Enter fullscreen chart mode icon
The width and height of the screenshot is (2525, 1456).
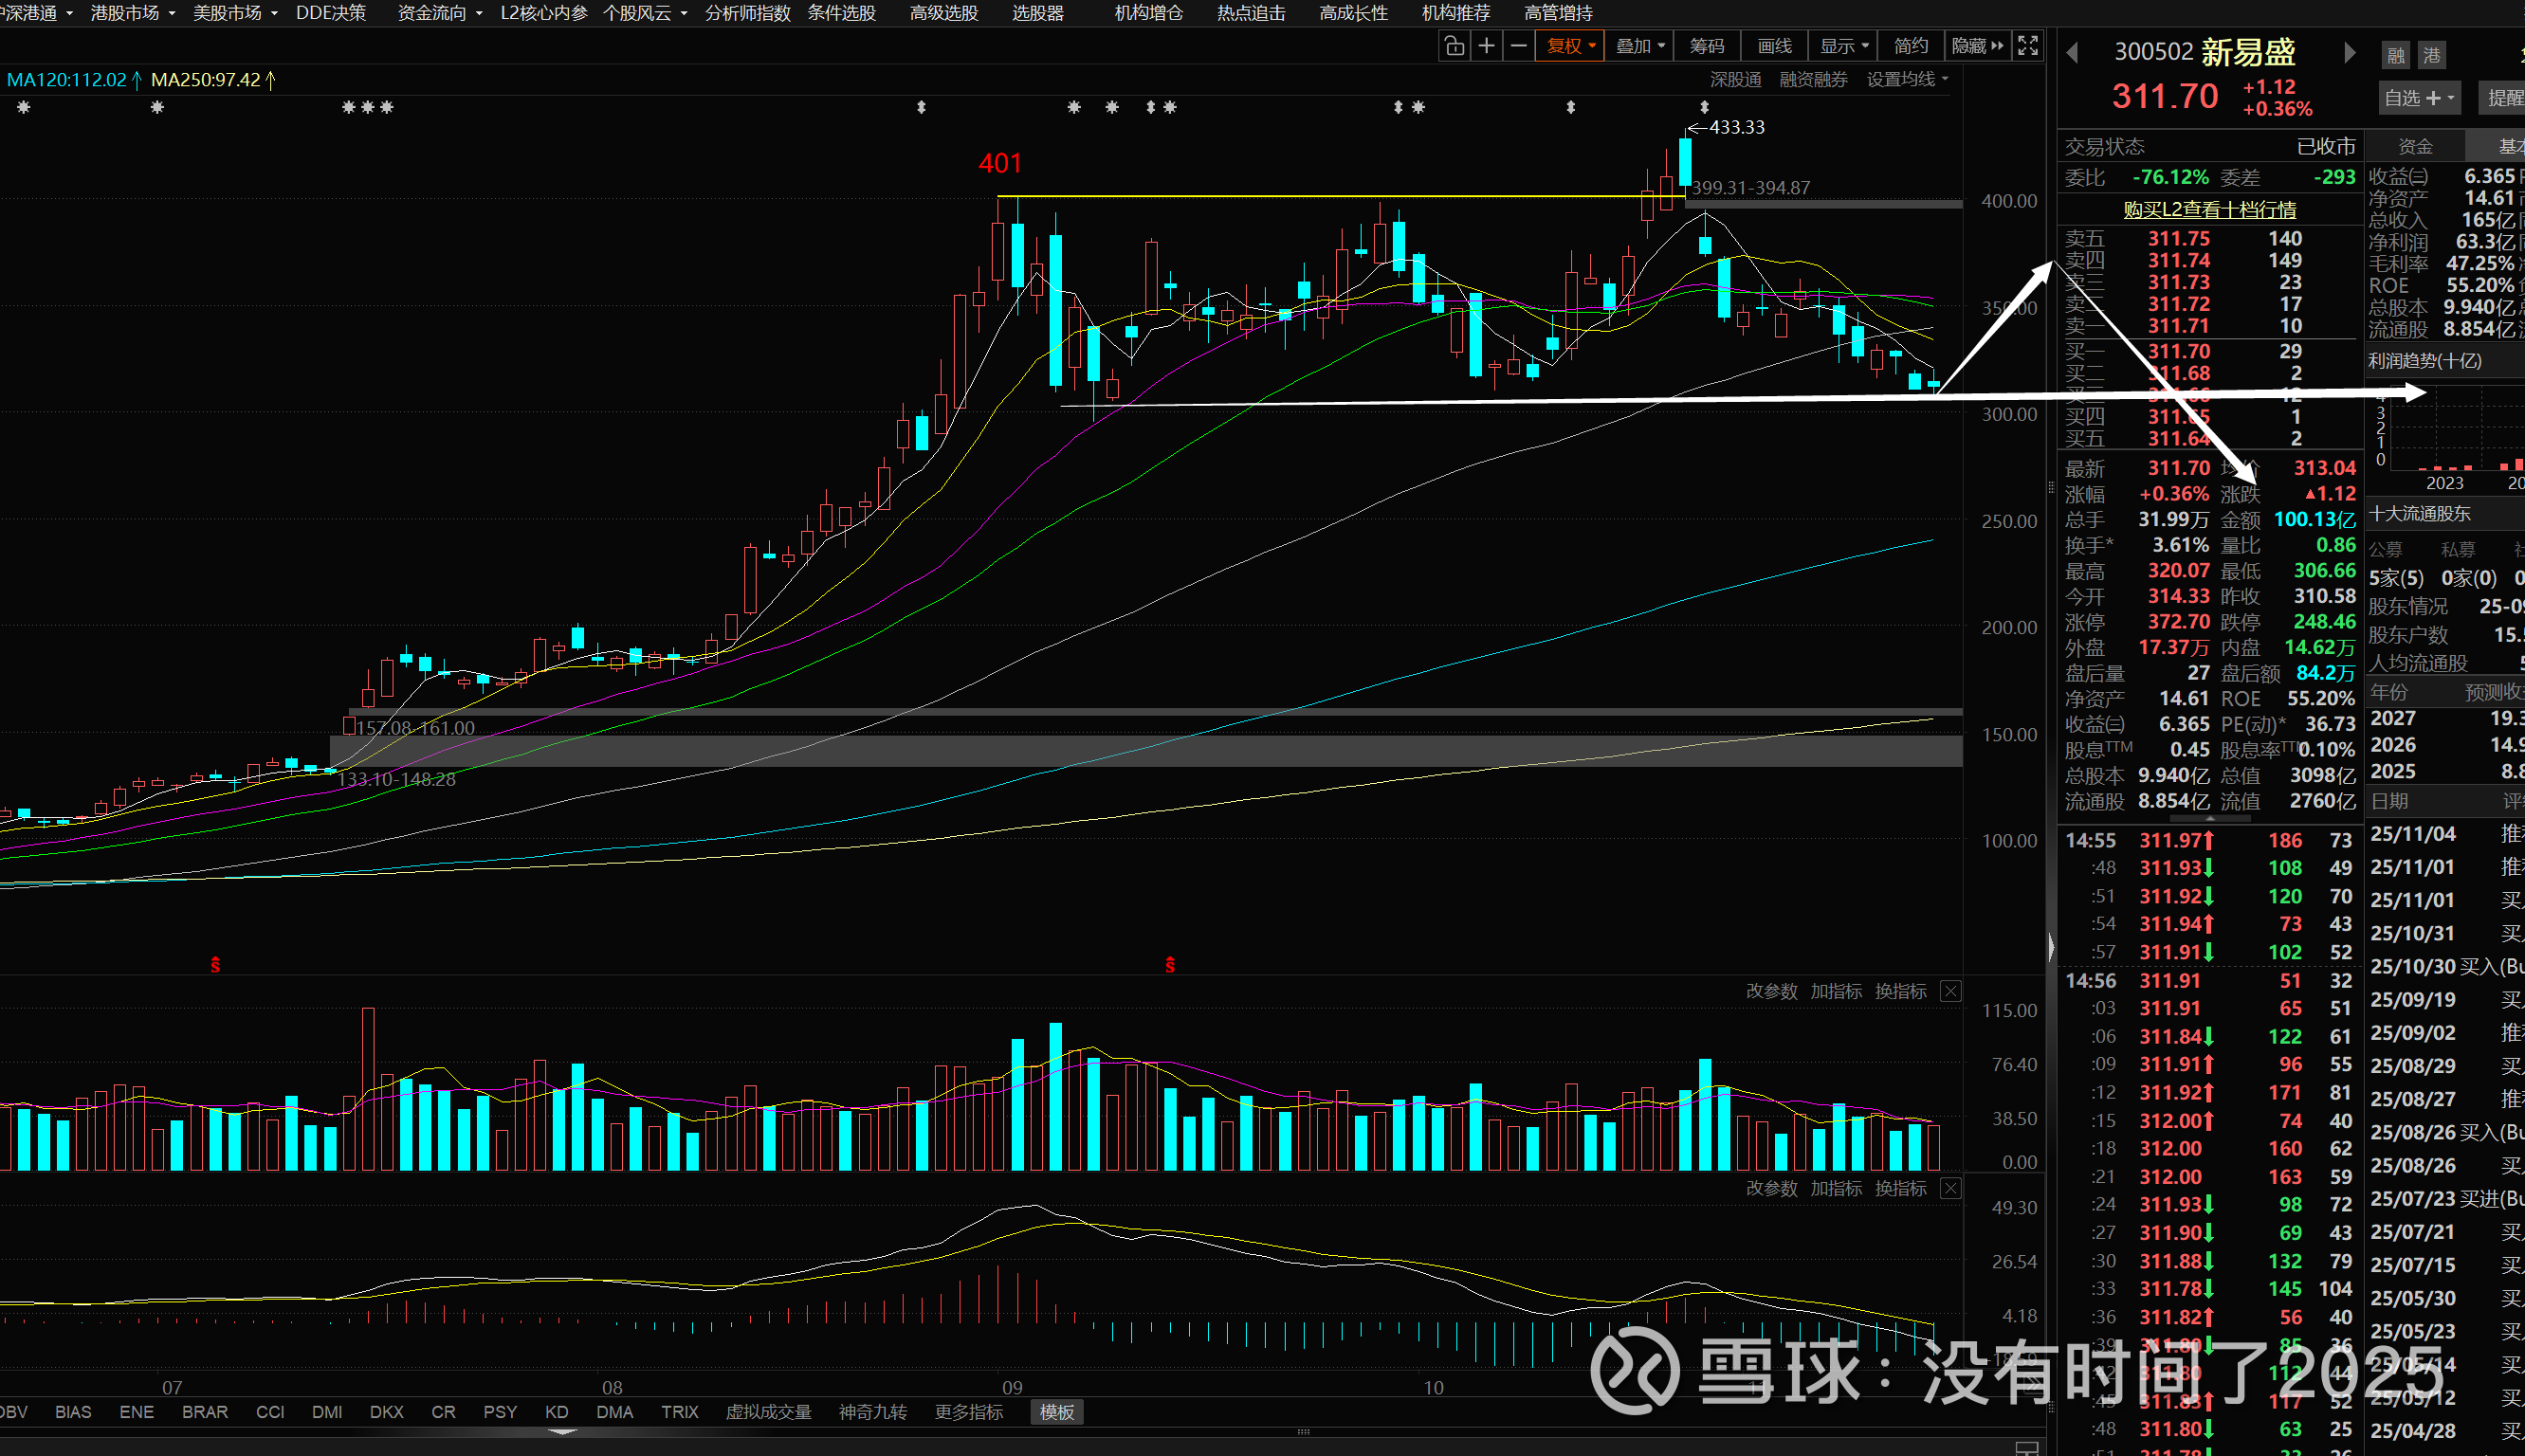(2028, 46)
